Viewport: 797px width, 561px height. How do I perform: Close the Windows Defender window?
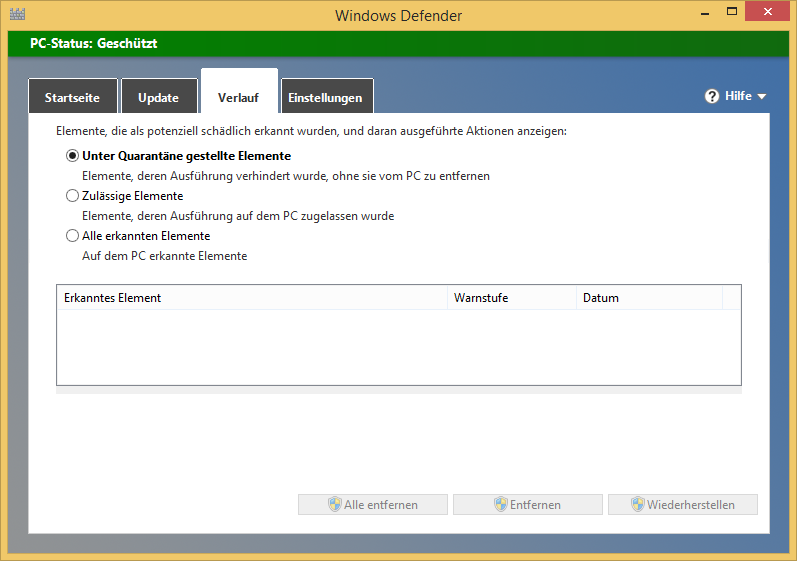click(x=768, y=11)
